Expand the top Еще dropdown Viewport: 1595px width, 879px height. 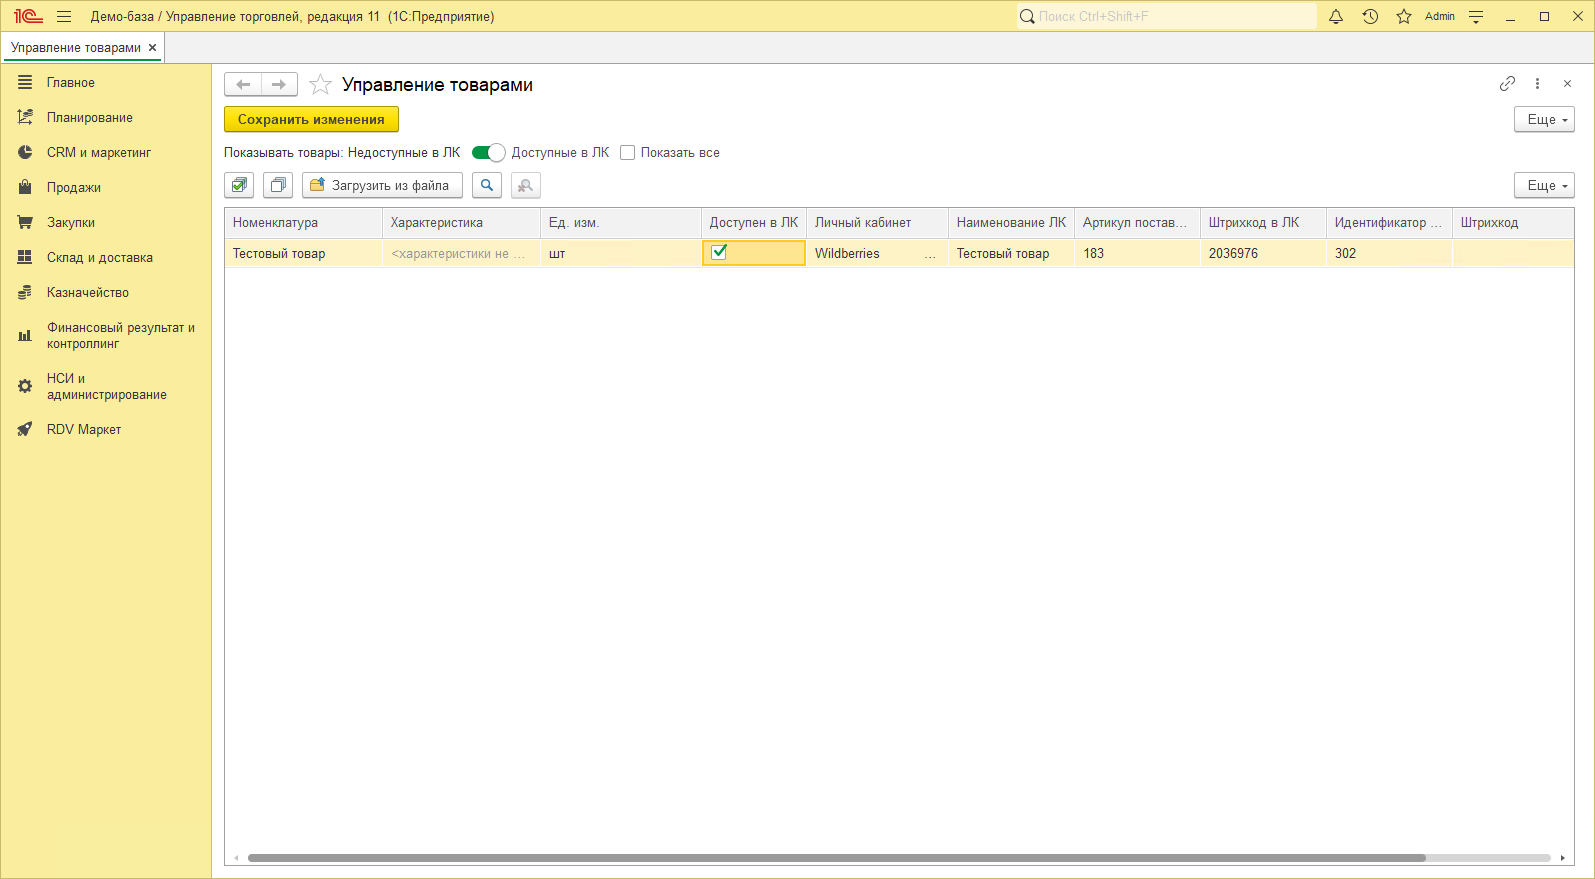(1544, 119)
